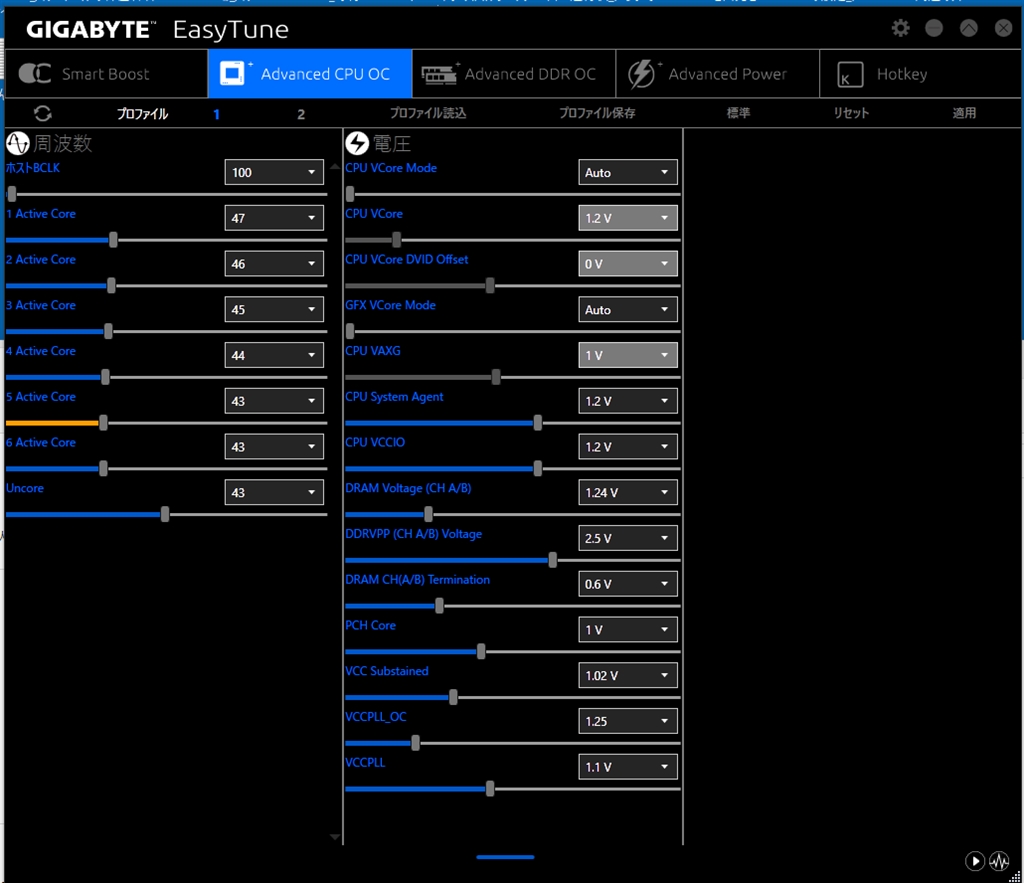Open the EasyTune settings gear

point(901,28)
